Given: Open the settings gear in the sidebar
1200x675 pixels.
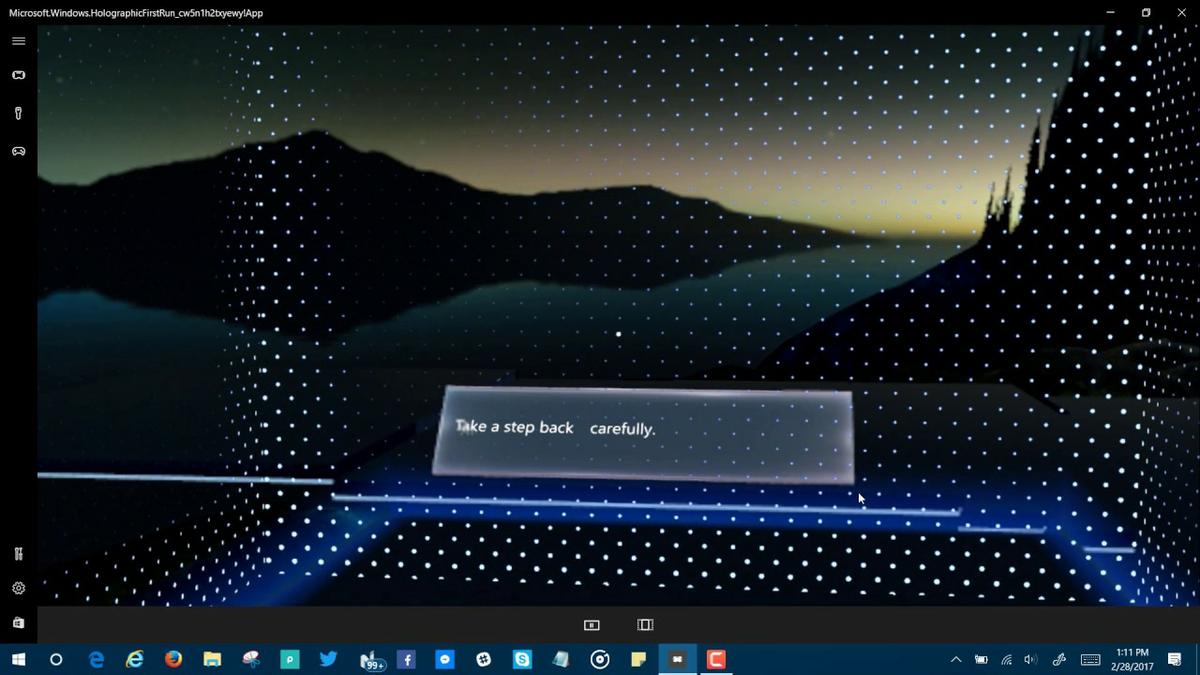Looking at the screenshot, I should click(x=18, y=588).
